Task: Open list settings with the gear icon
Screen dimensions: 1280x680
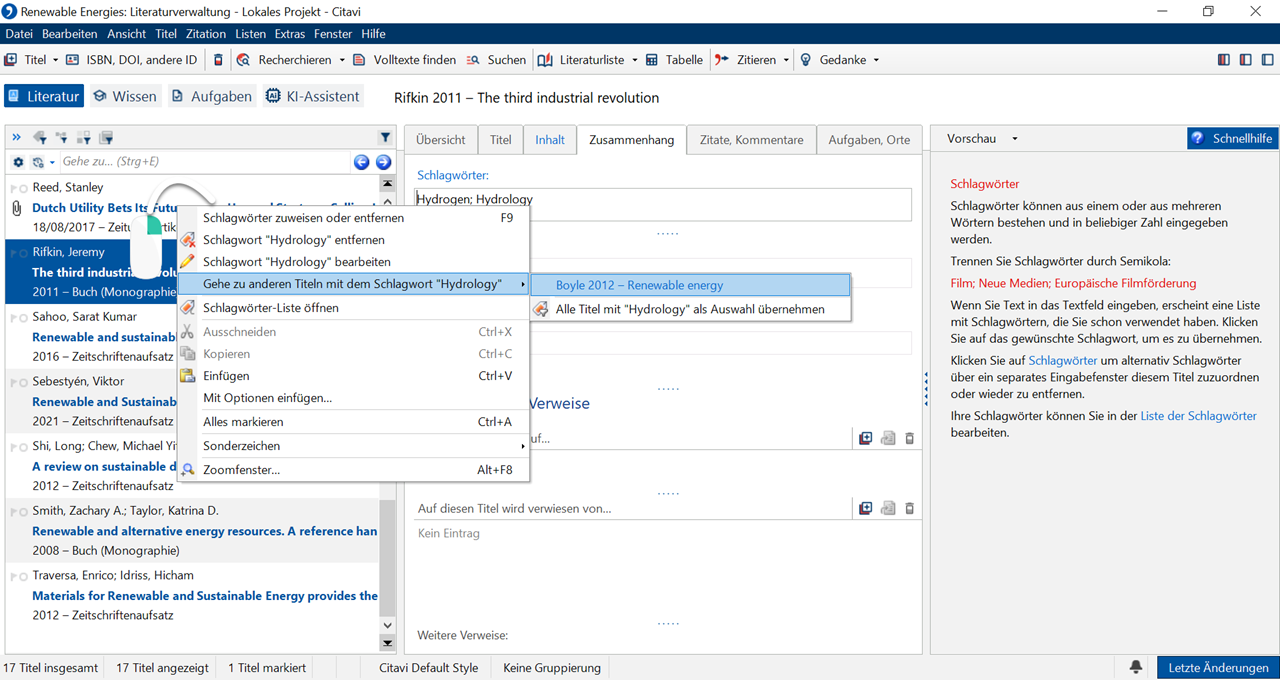Action: pos(18,162)
